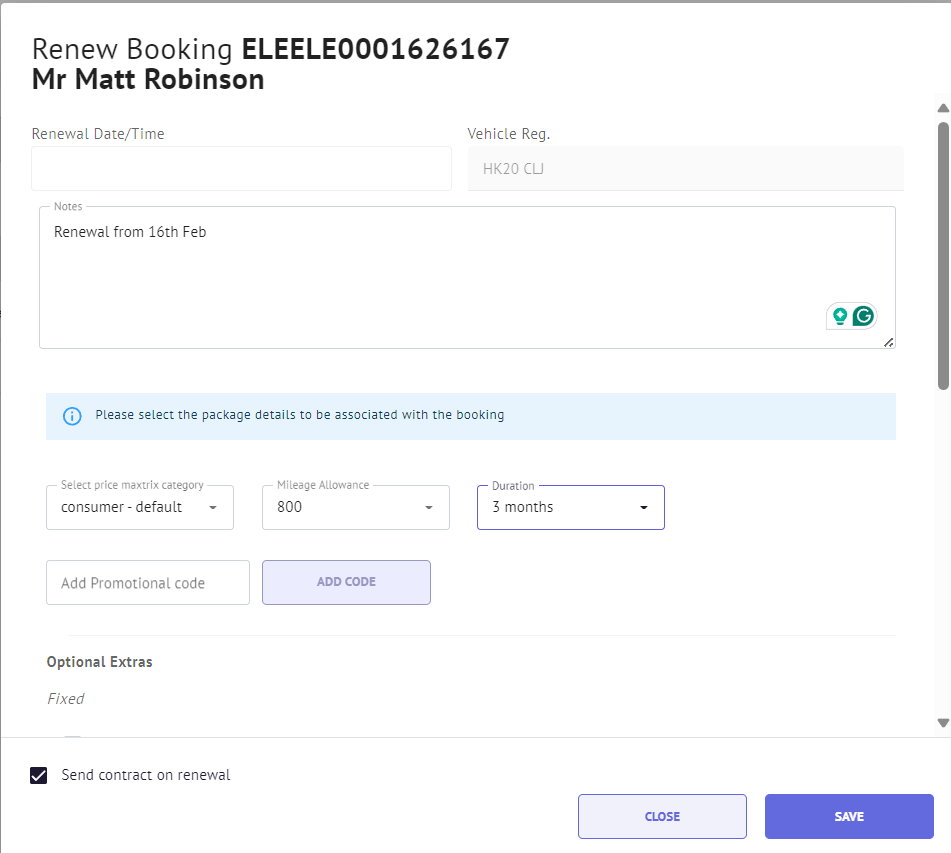Select a different Duration than 3 months
The image size is (951, 853).
tap(643, 507)
